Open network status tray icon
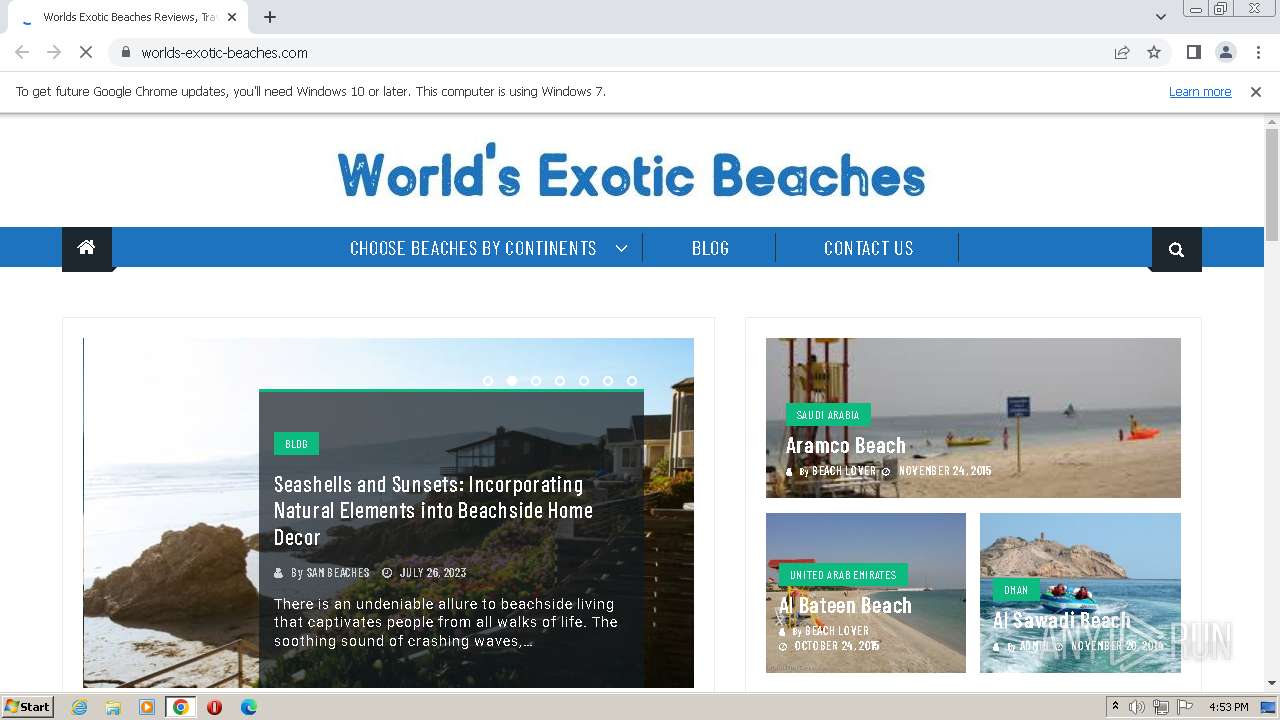 pyautogui.click(x=1161, y=707)
